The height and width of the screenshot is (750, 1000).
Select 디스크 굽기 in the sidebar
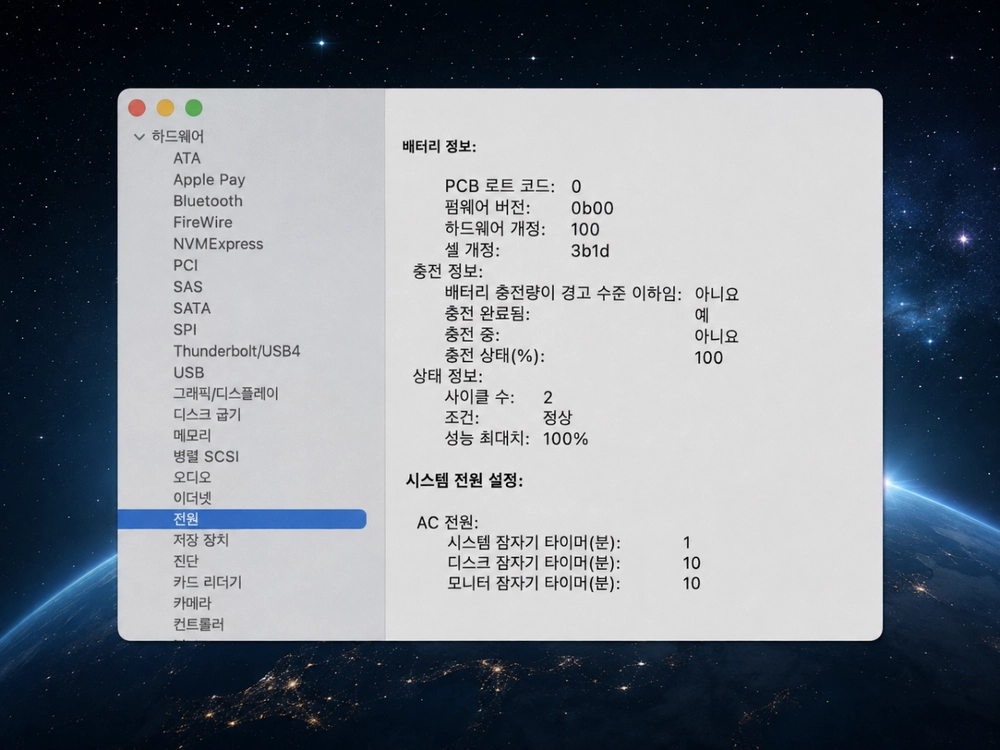(207, 415)
